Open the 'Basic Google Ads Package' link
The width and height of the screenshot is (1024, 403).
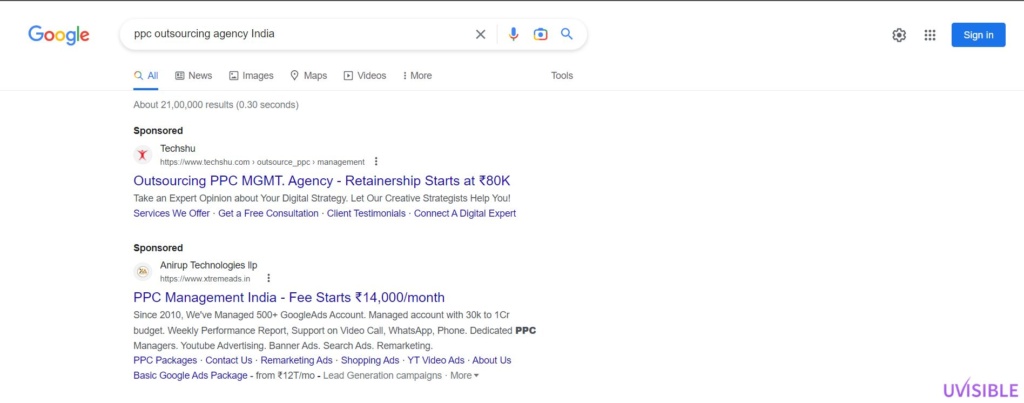(x=190, y=376)
